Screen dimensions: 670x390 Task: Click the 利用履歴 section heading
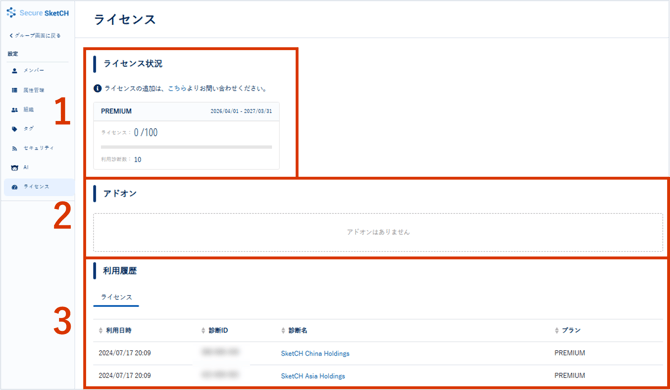[120, 271]
